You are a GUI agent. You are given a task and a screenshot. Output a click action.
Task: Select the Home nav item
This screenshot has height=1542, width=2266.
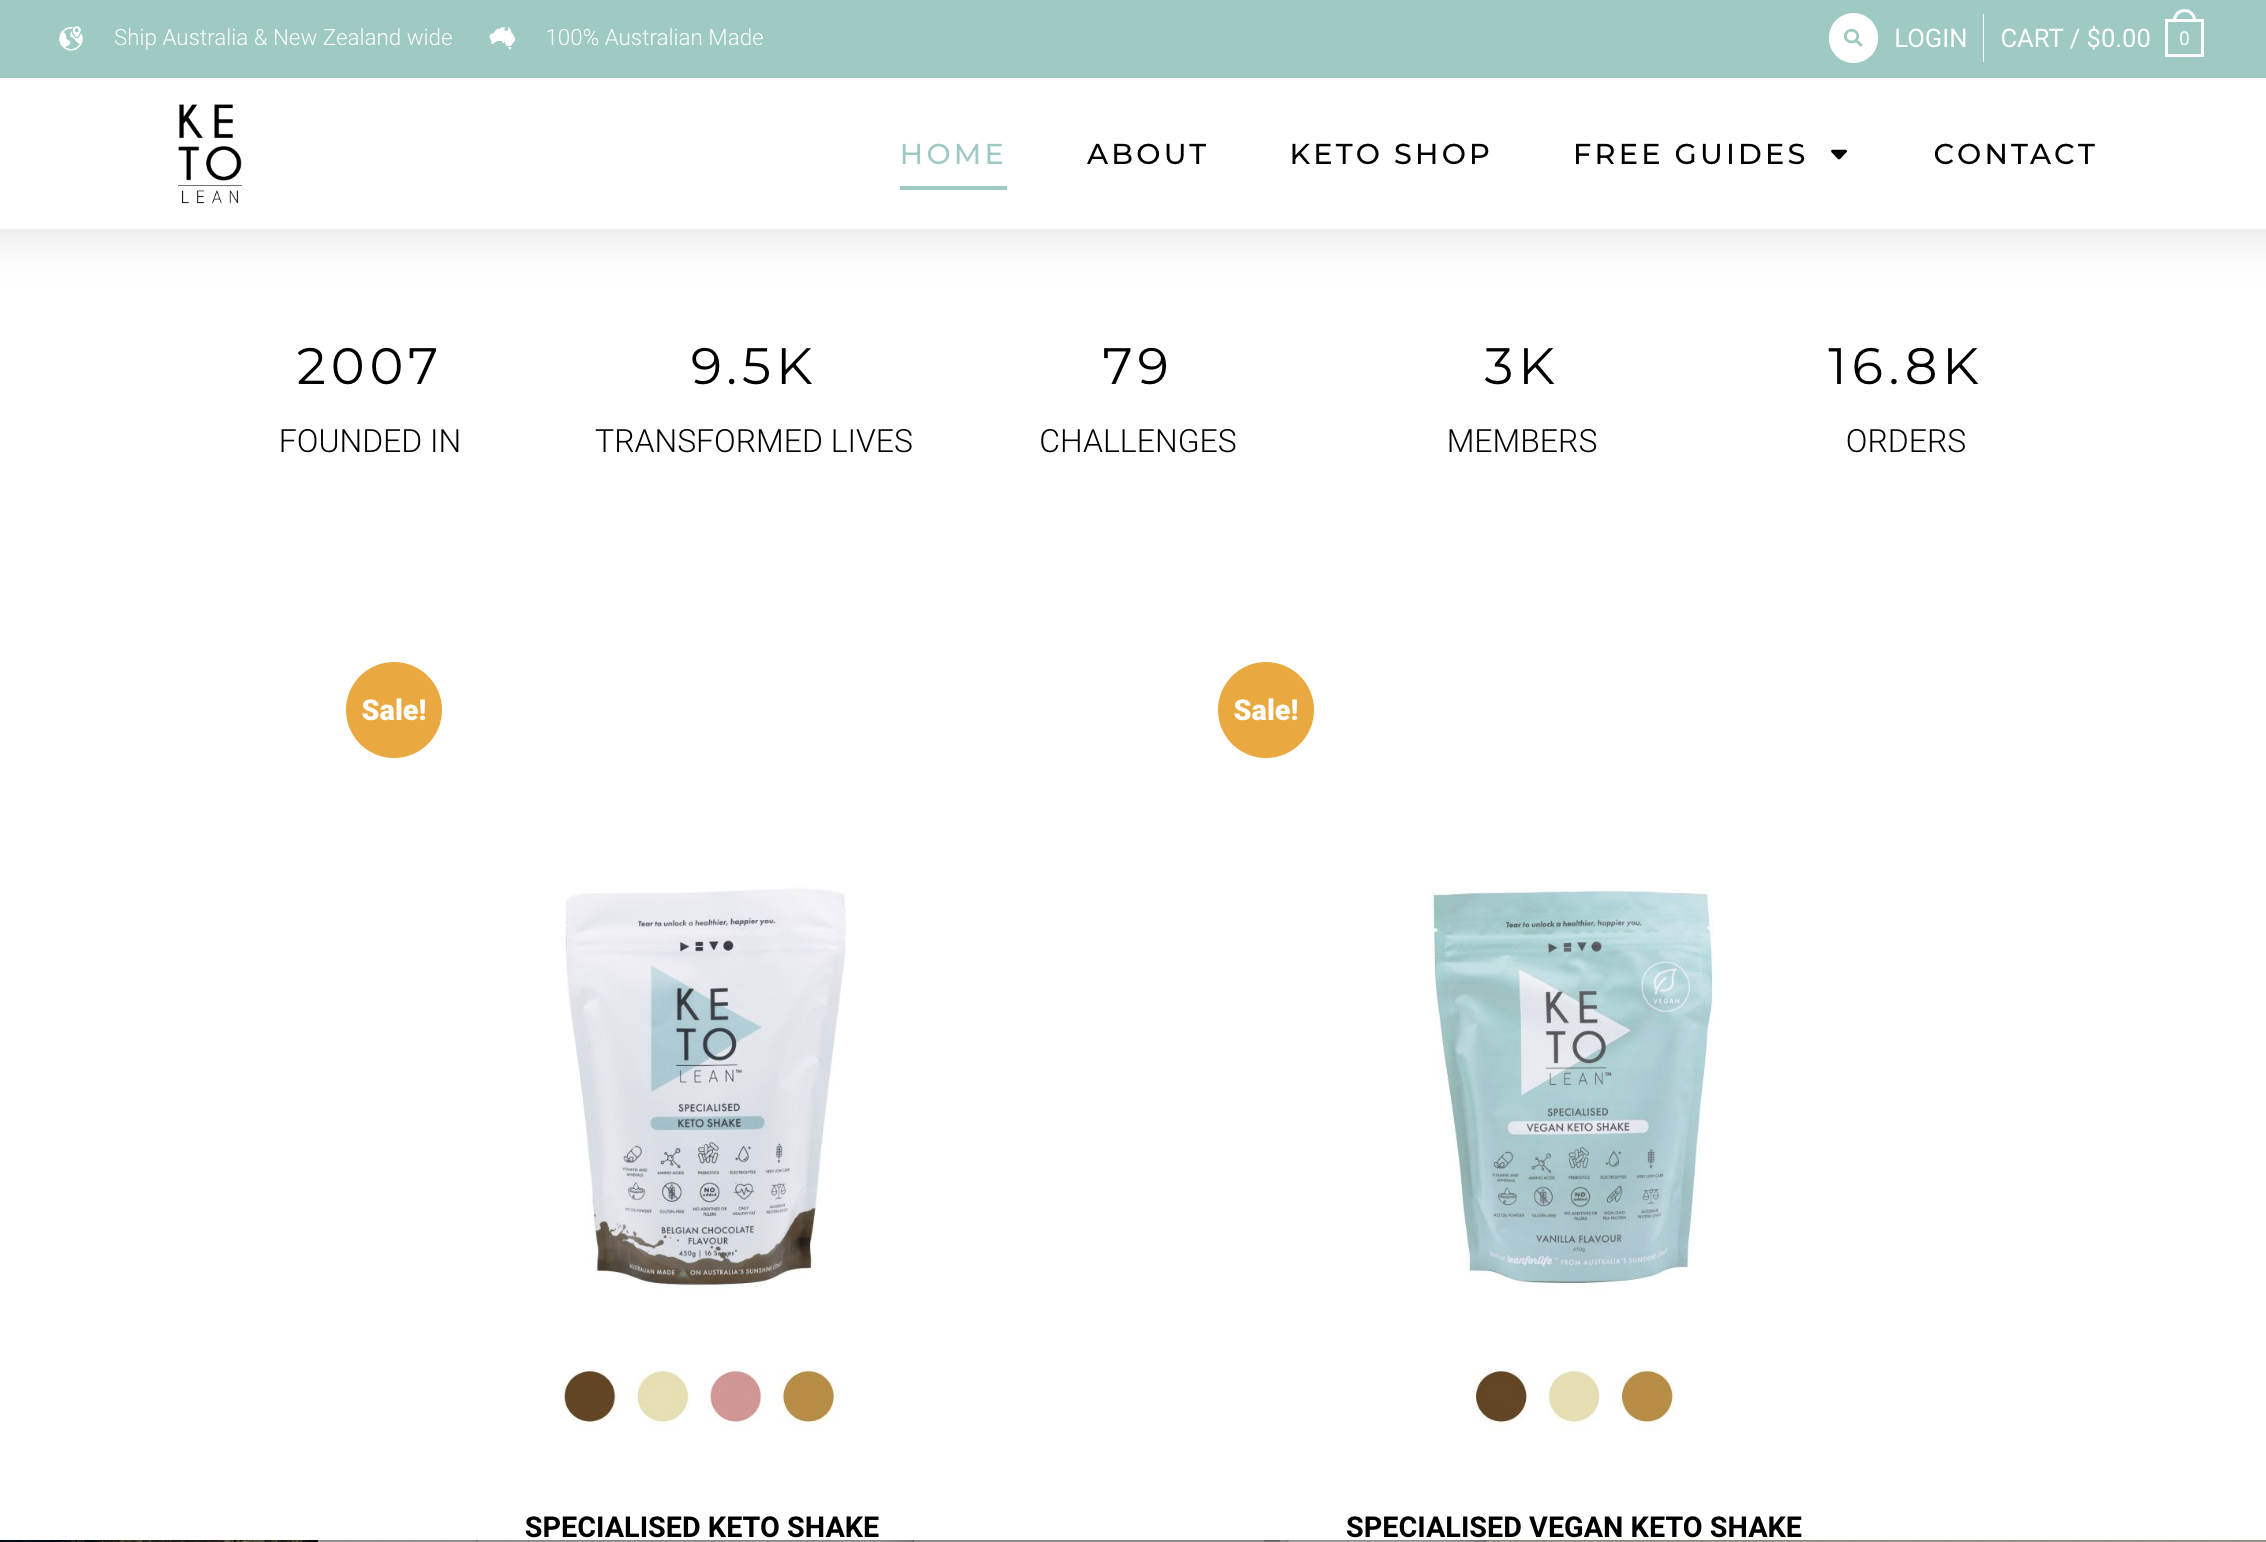click(x=953, y=154)
